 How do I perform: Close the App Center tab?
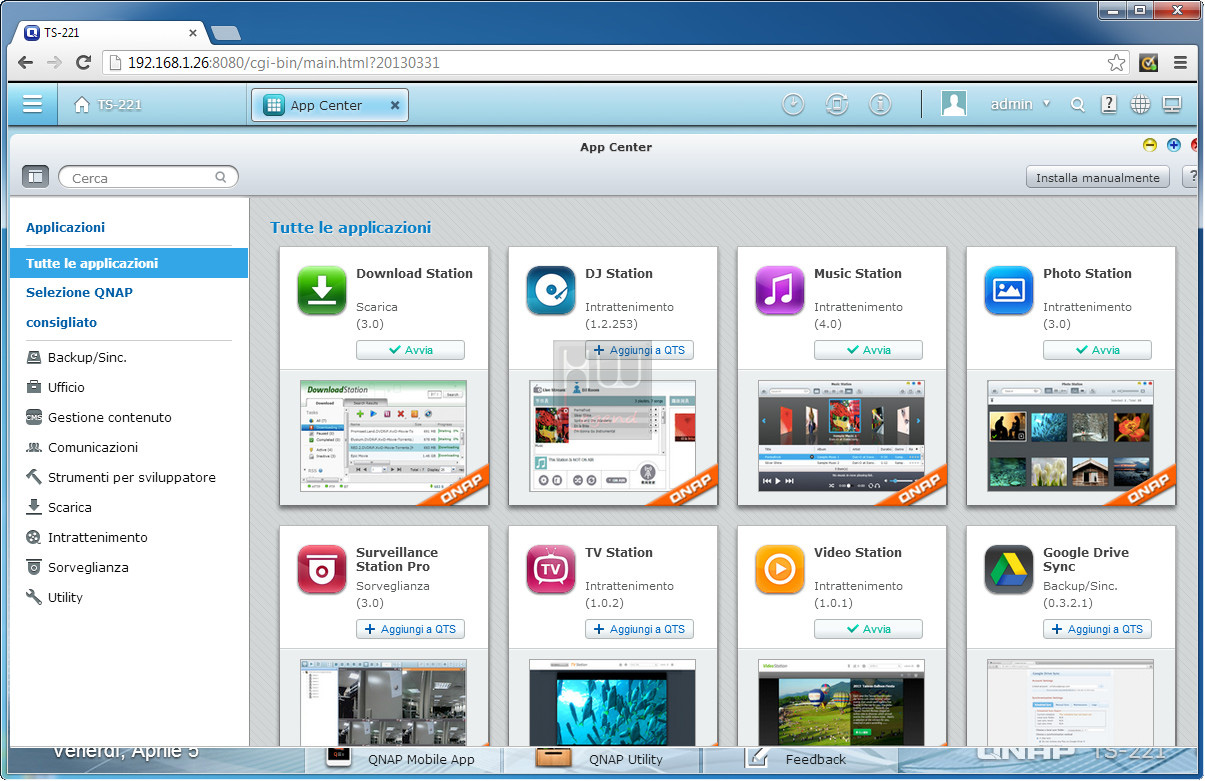pyautogui.click(x=394, y=105)
